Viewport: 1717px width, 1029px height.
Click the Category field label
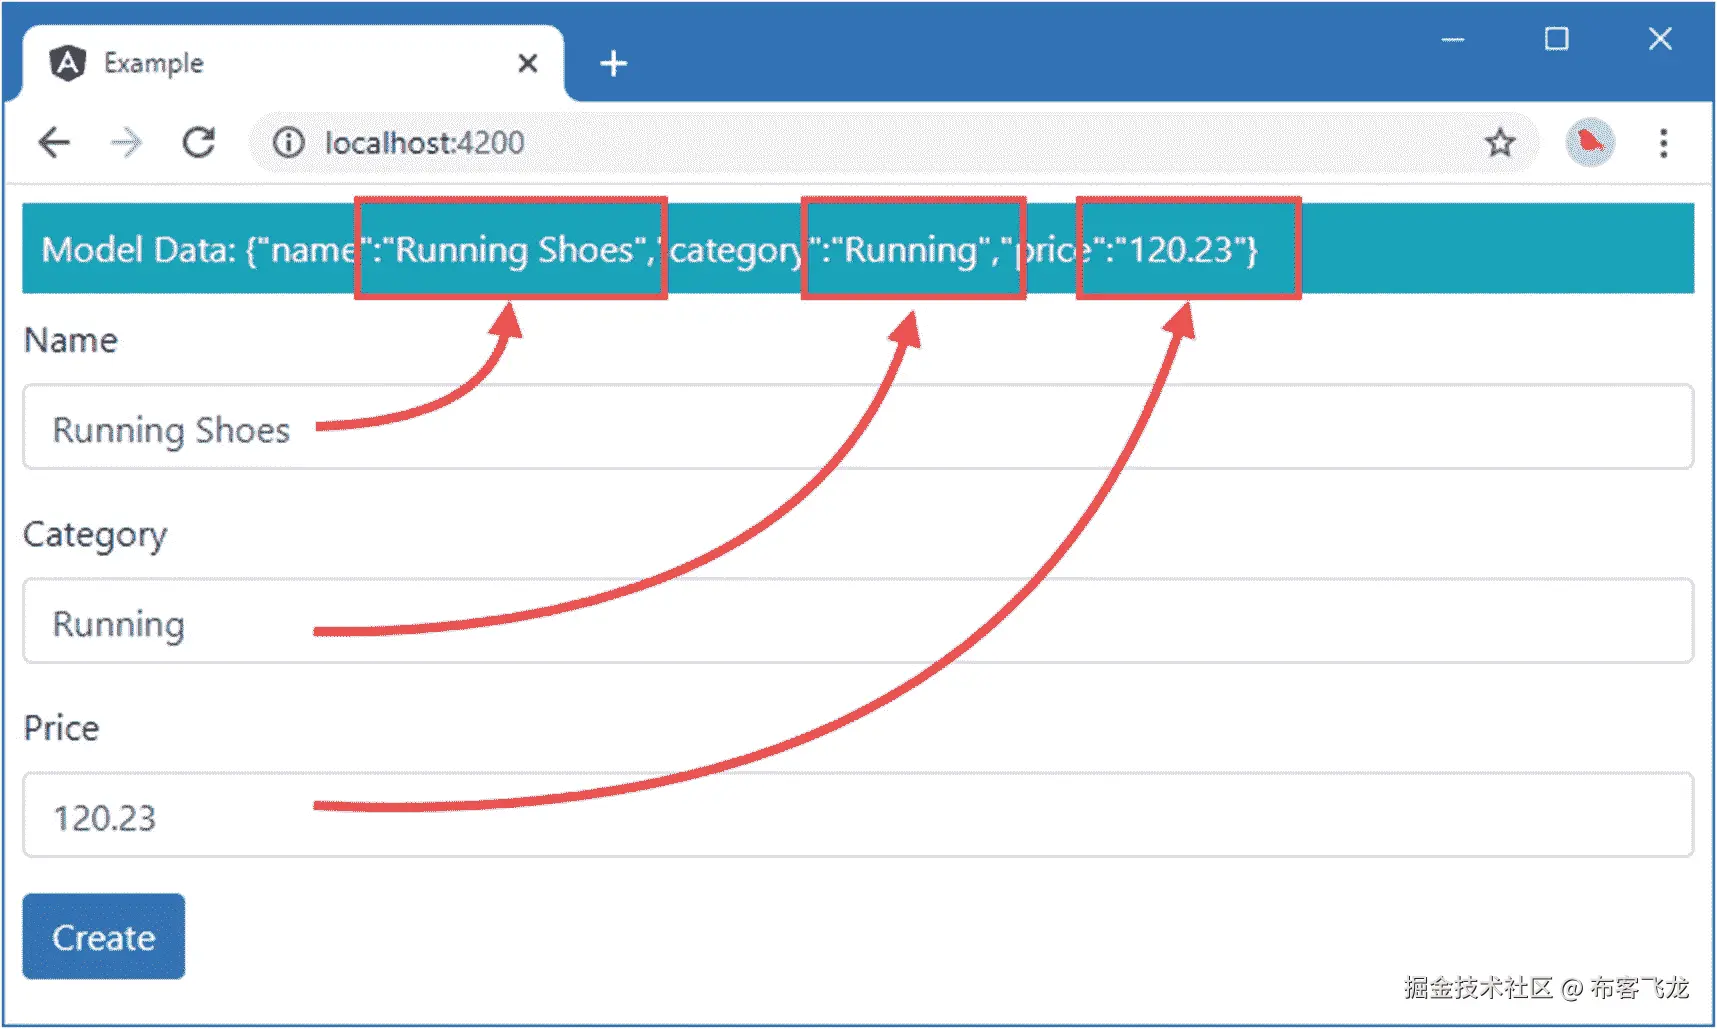pyautogui.click(x=95, y=536)
